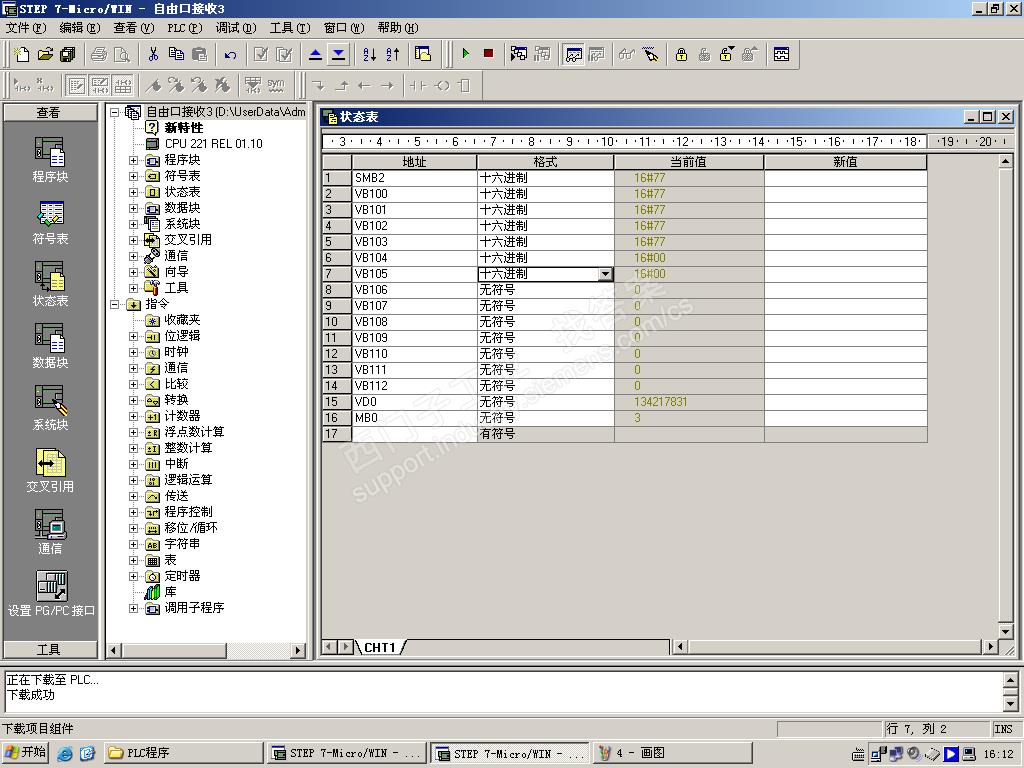The height and width of the screenshot is (768, 1024).
Task: Expand the 计数器 instruction folder
Action: (133, 416)
